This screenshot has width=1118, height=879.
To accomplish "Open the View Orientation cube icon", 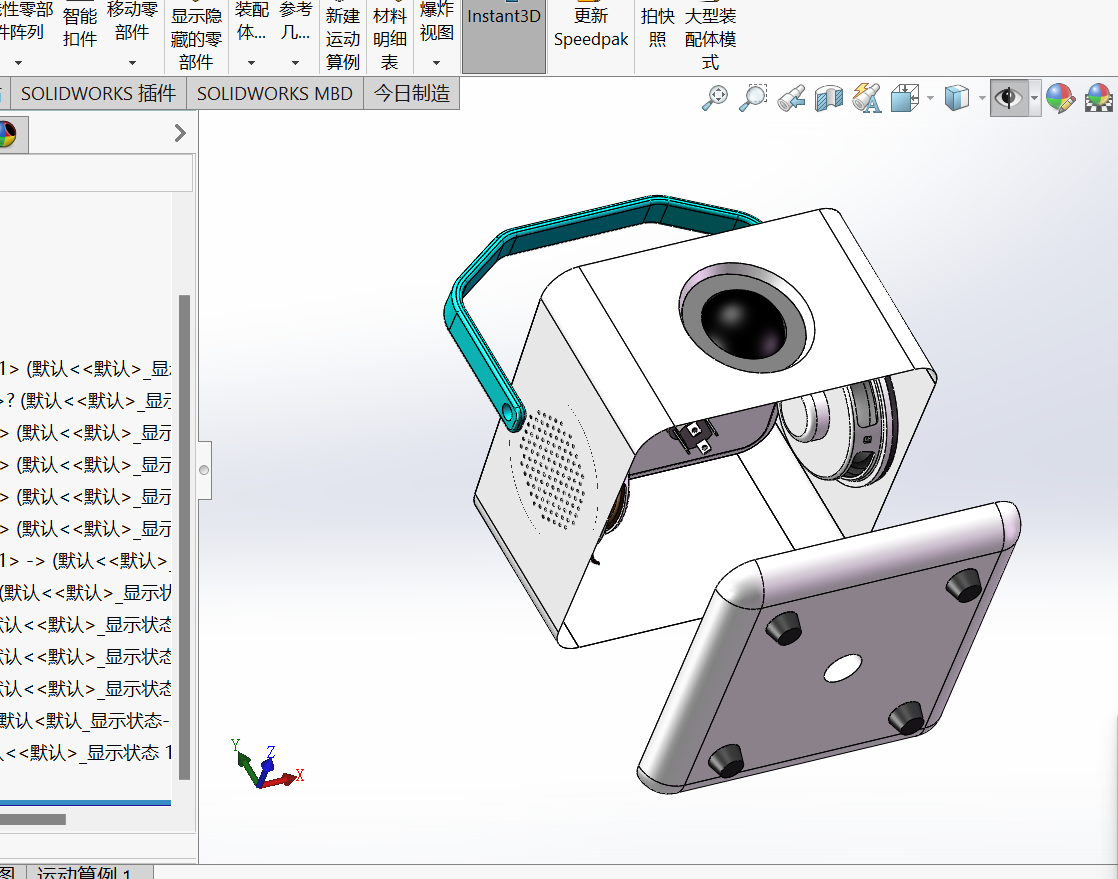I will (905, 98).
